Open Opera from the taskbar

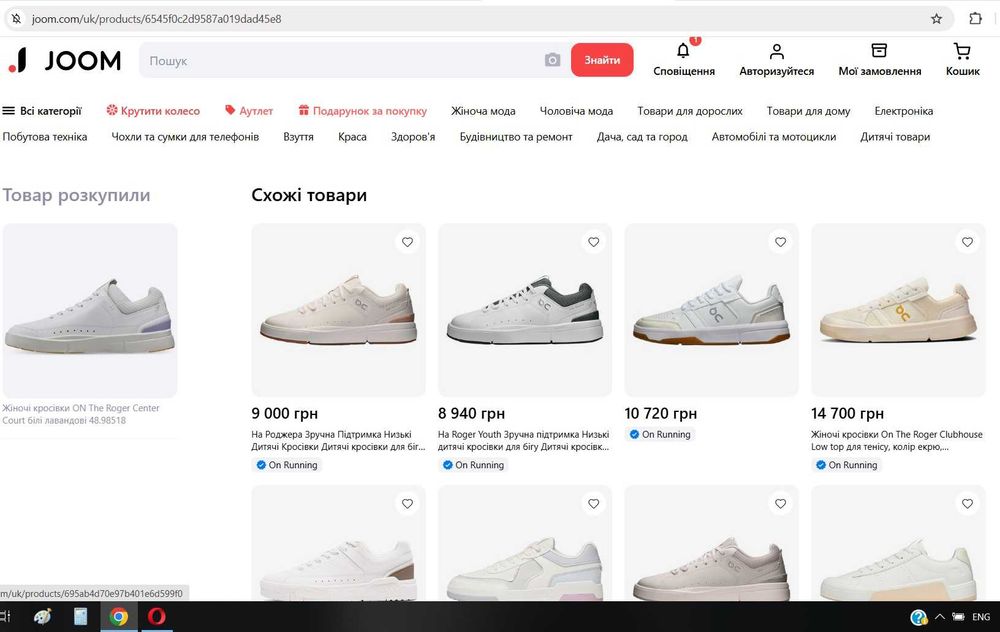tap(156, 617)
